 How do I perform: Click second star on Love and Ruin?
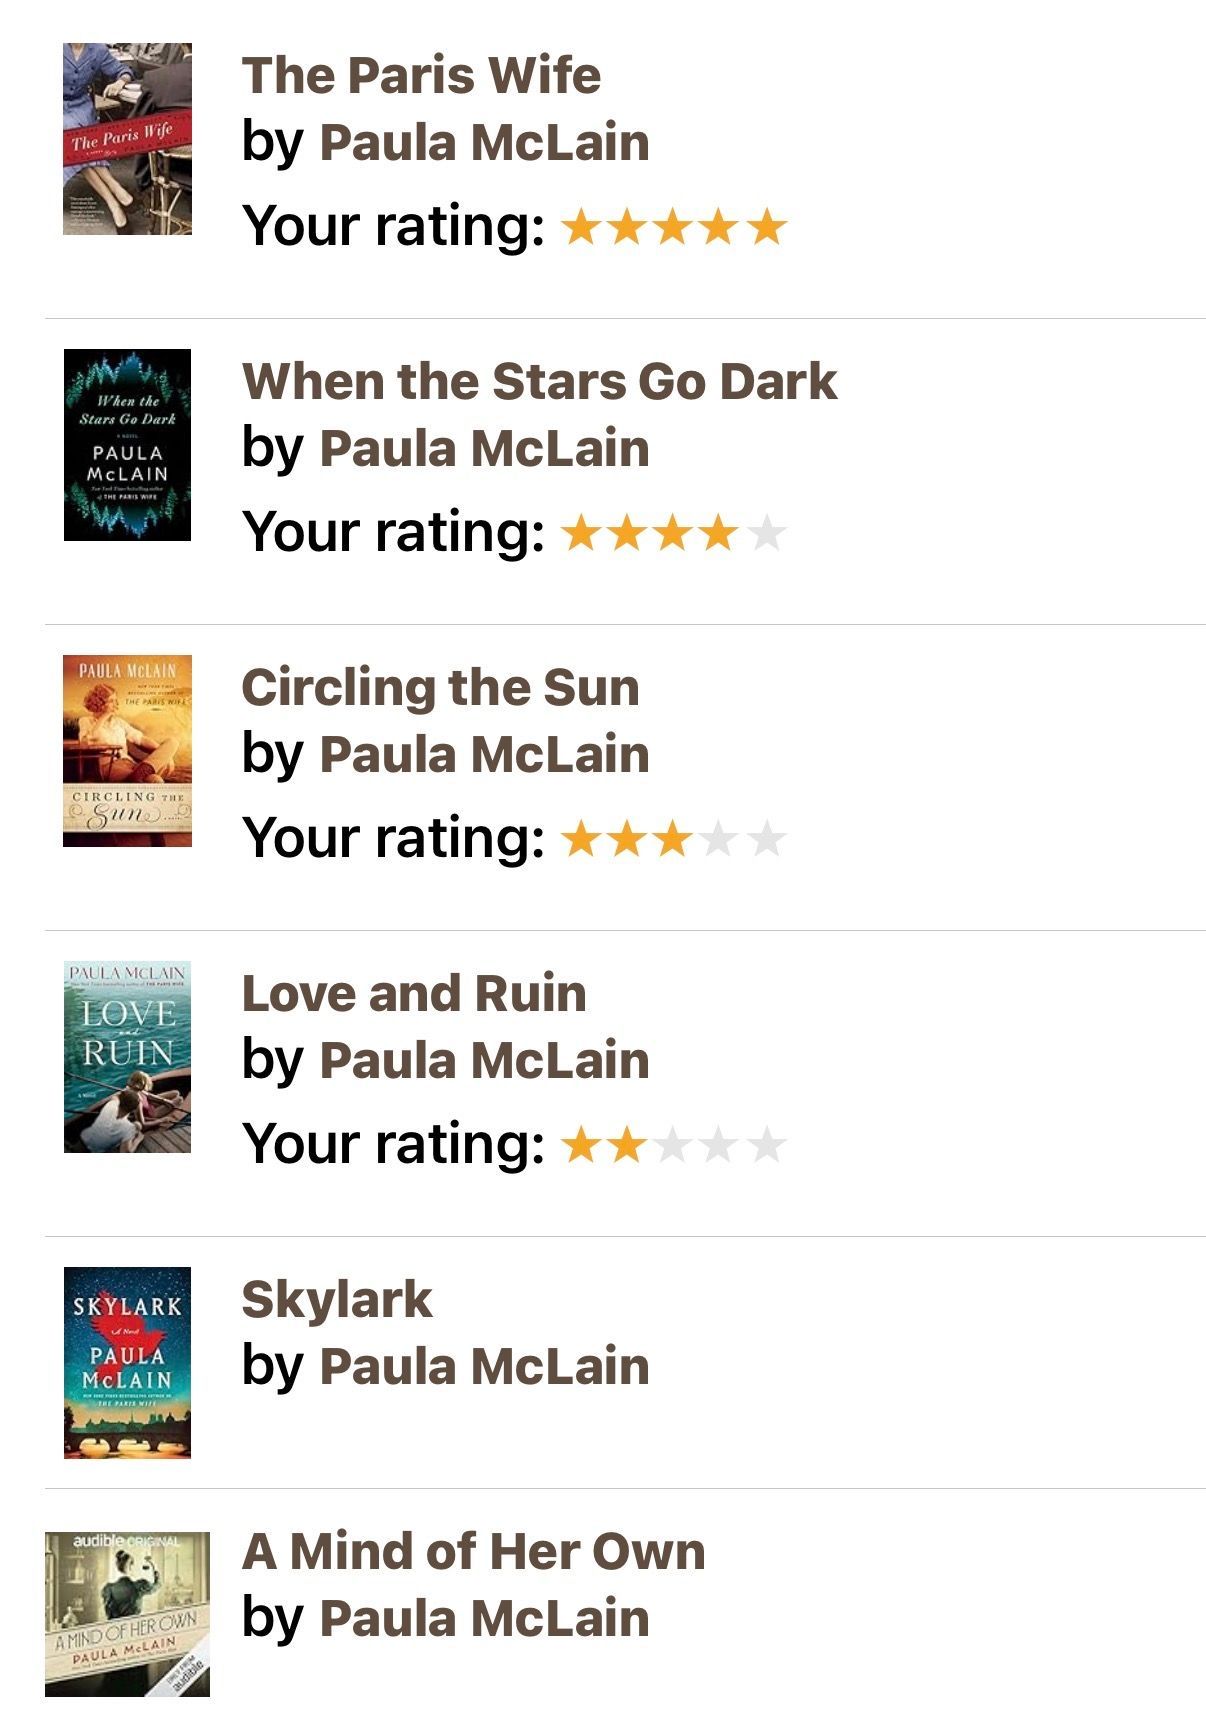[x=627, y=1146]
